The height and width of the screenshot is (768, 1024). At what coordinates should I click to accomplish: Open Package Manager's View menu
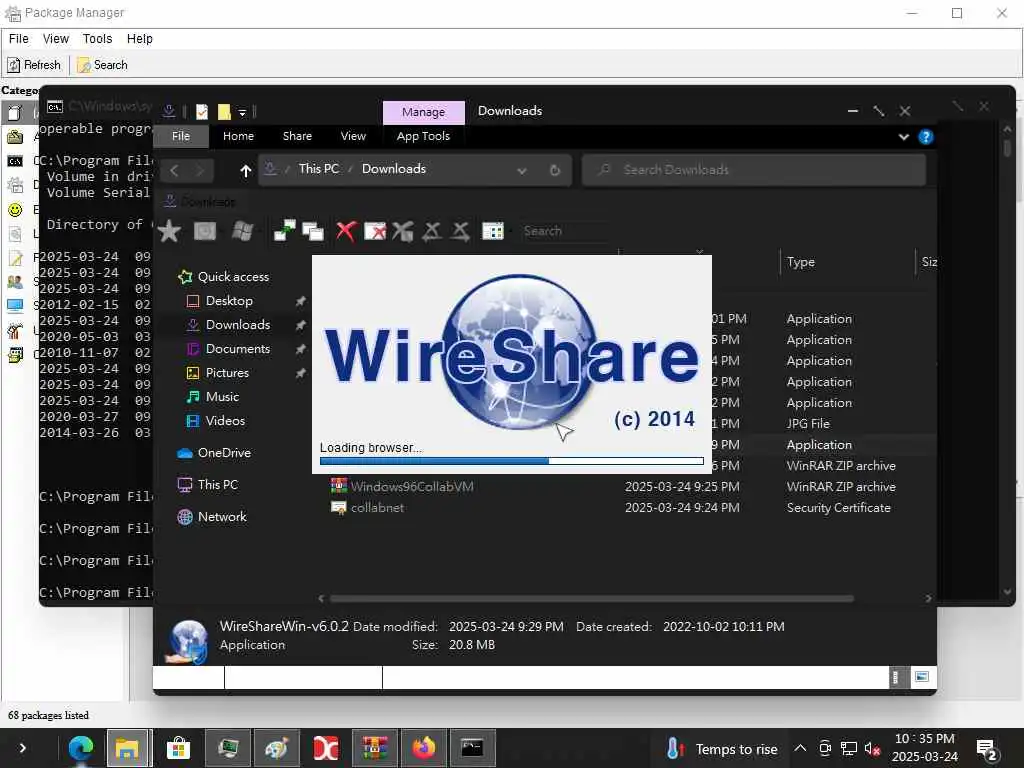click(x=56, y=39)
